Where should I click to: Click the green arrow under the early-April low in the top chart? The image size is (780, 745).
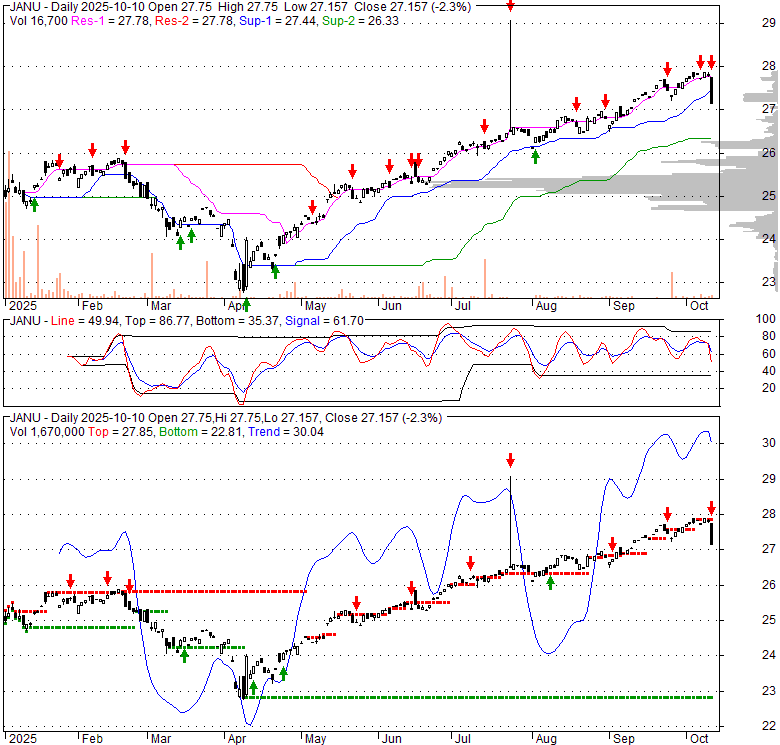(246, 304)
